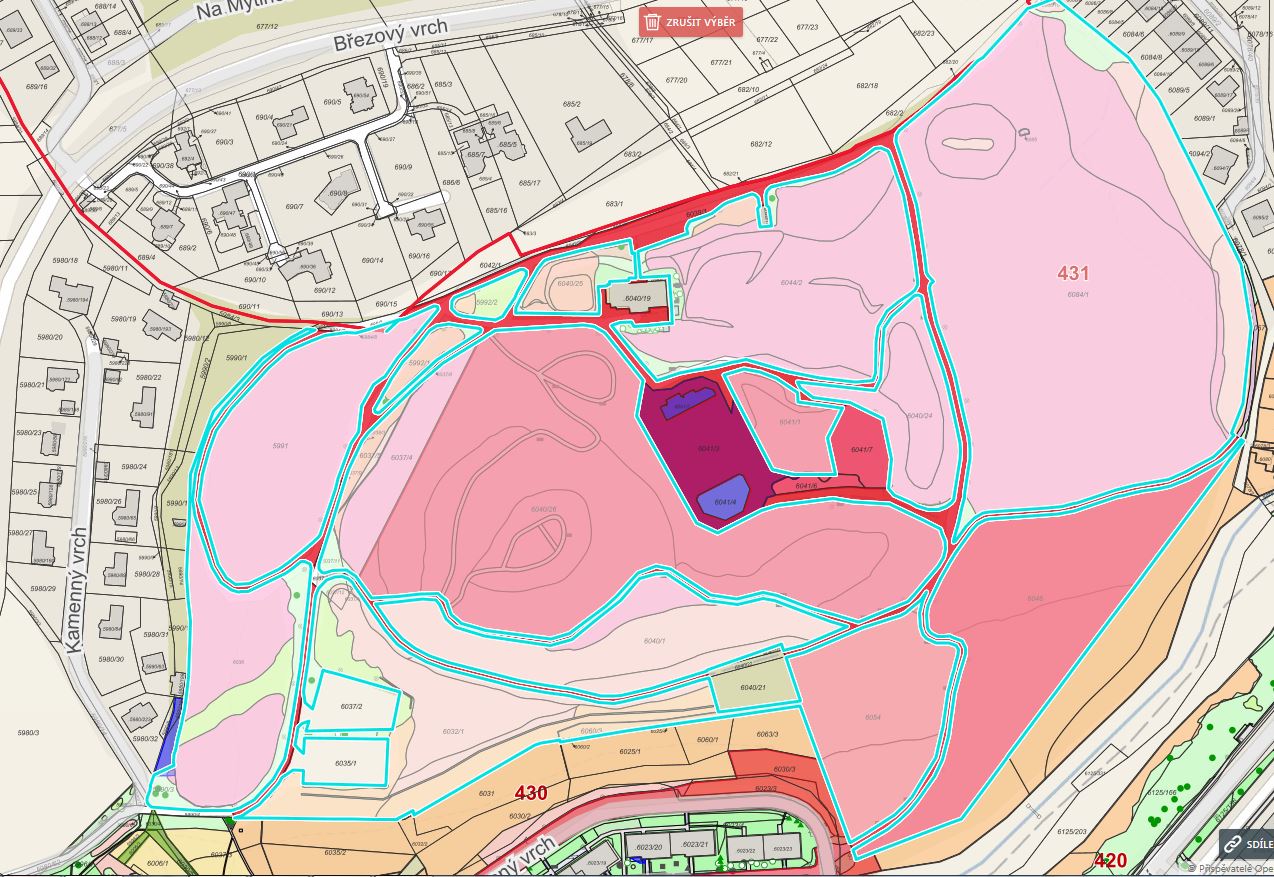Select the blue building parcel 6041/4
This screenshot has width=1274, height=877.
coord(723,498)
